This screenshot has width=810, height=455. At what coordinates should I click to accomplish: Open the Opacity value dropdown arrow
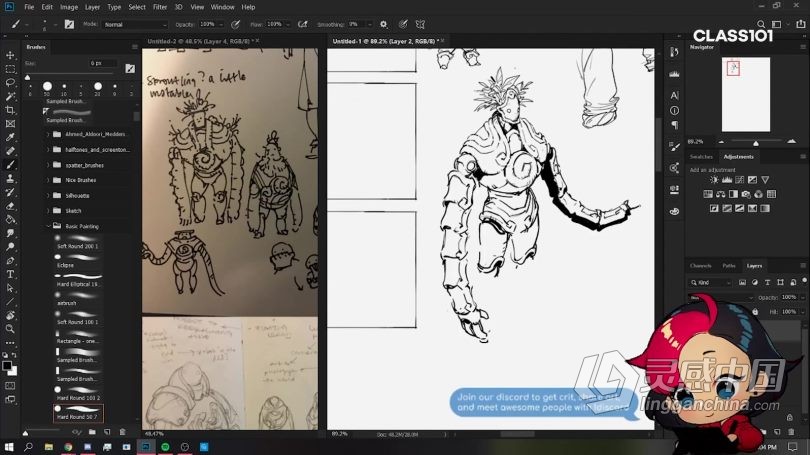221,24
